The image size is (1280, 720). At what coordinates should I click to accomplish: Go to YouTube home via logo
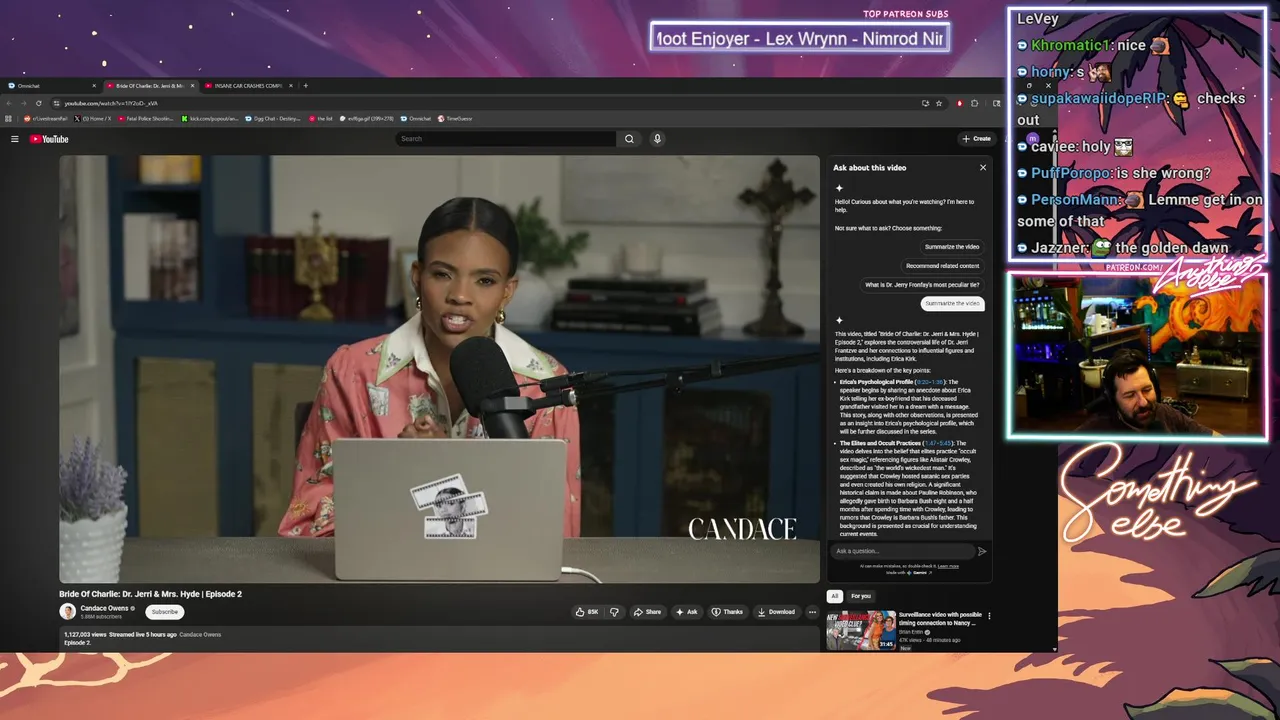coord(49,139)
